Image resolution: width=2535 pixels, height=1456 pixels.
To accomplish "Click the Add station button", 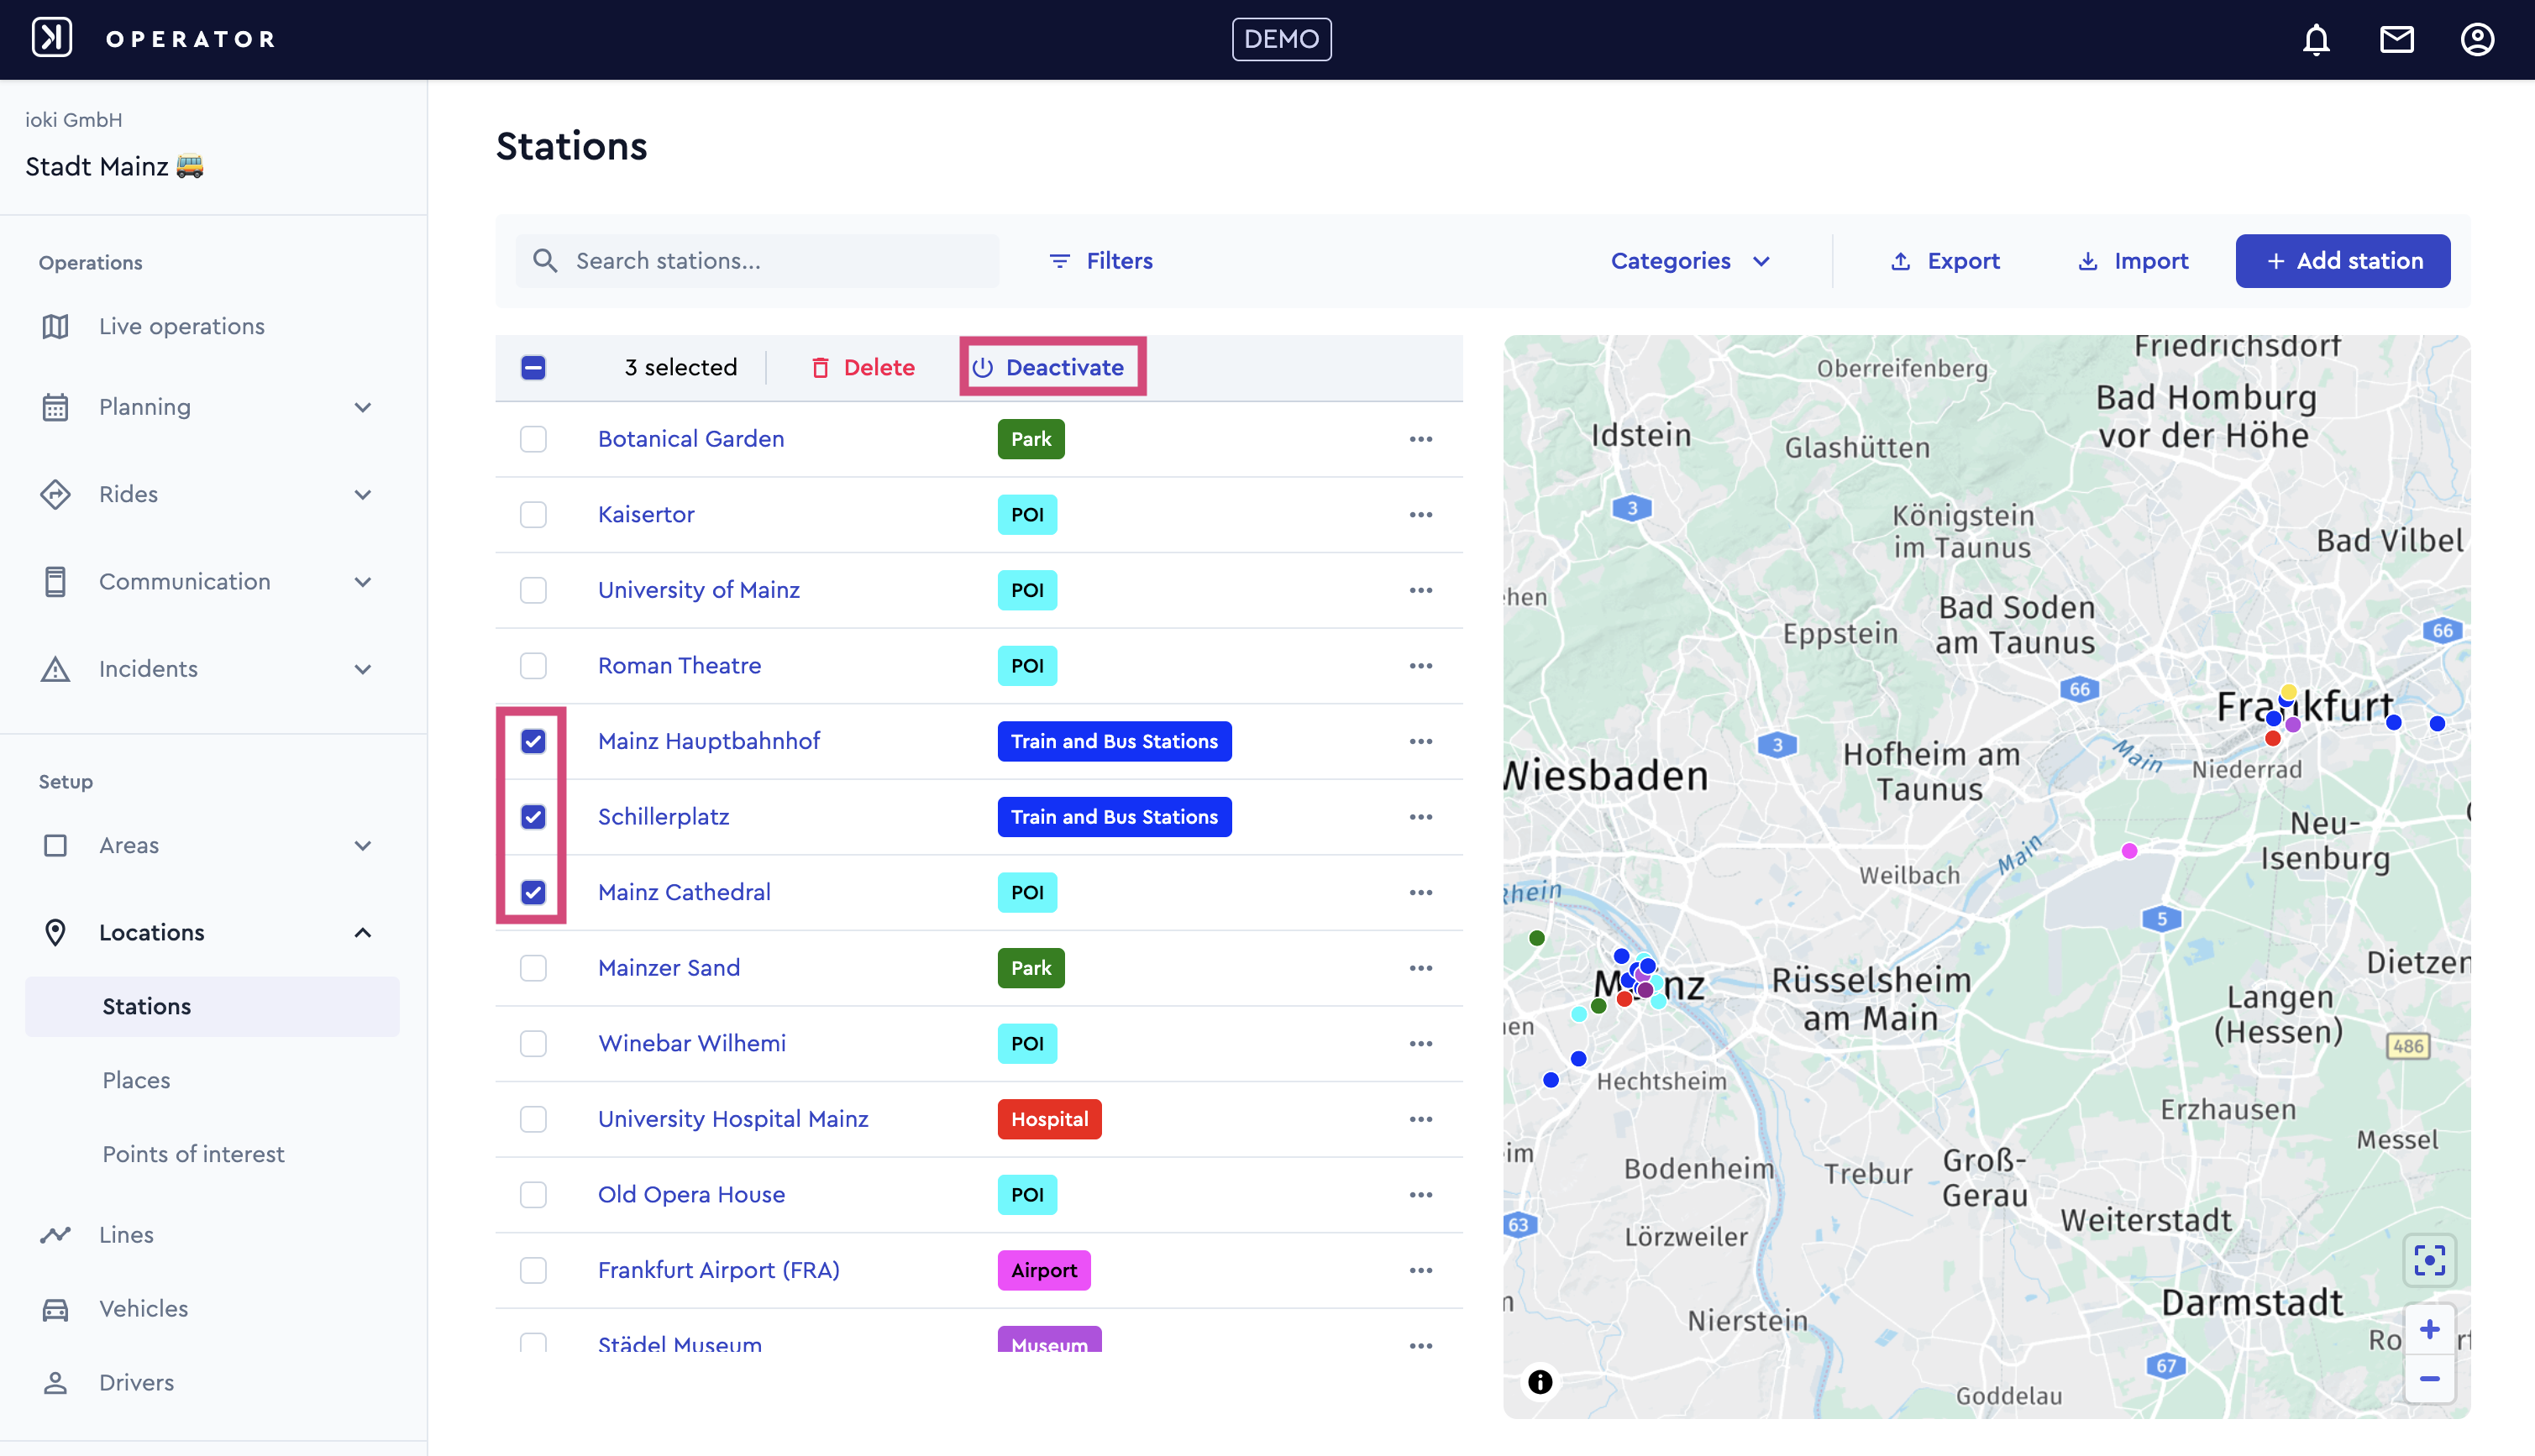I will click(2342, 261).
